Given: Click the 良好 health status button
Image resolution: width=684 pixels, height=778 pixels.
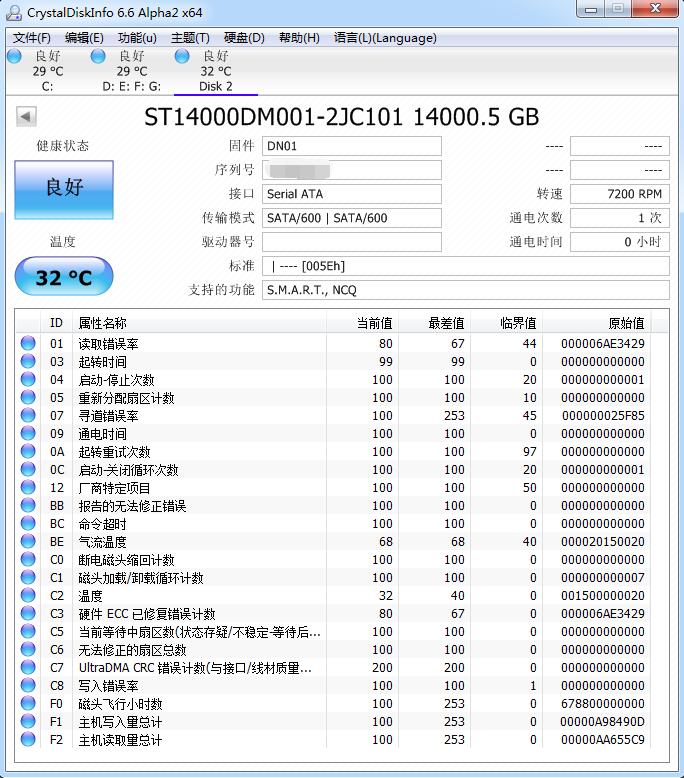Looking at the screenshot, I should coord(64,189).
